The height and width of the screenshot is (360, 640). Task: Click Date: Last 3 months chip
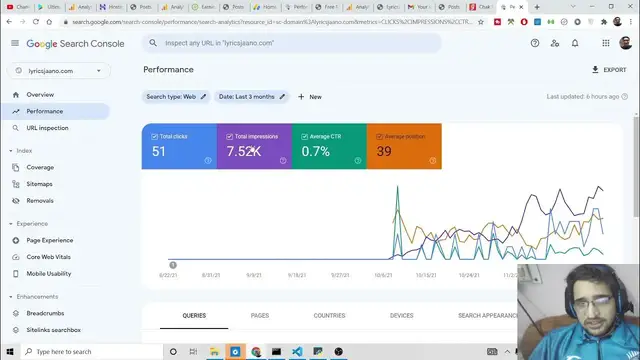252,97
